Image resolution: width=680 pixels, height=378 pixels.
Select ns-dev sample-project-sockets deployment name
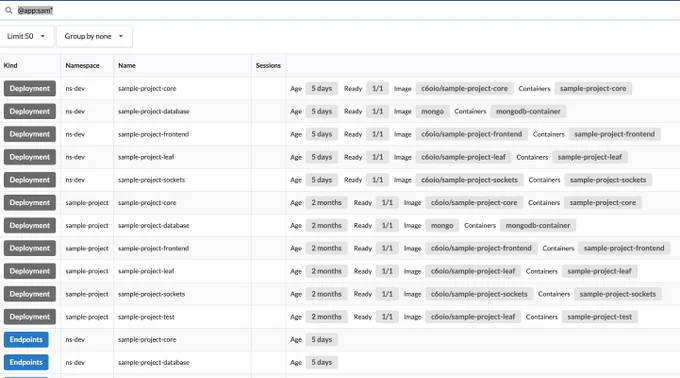tap(151, 180)
